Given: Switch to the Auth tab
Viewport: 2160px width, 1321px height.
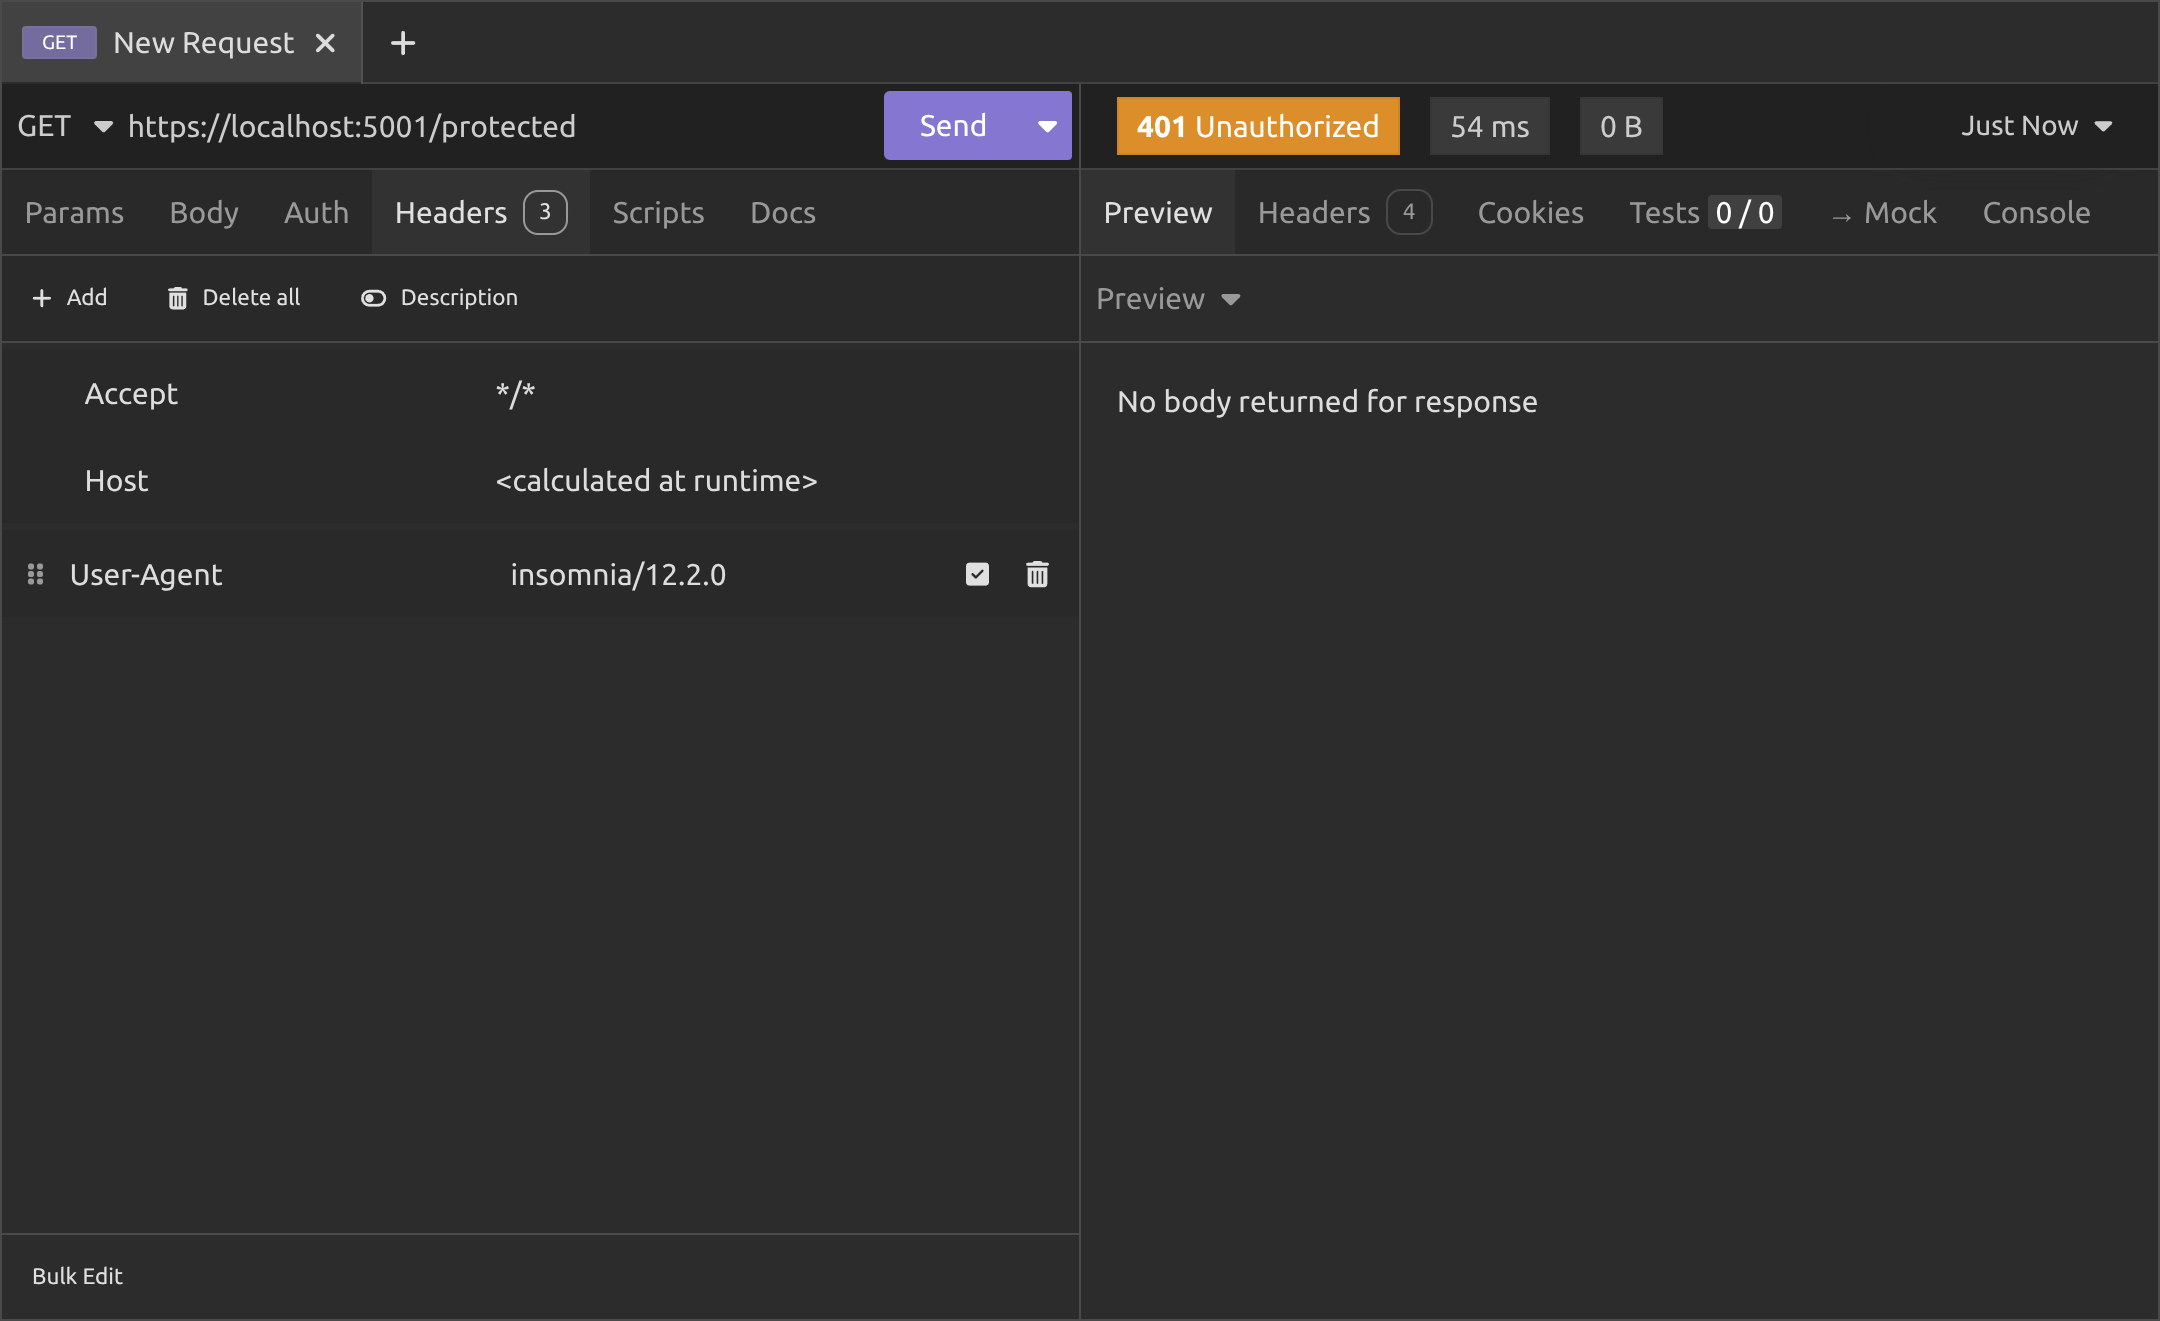Looking at the screenshot, I should coord(316,213).
